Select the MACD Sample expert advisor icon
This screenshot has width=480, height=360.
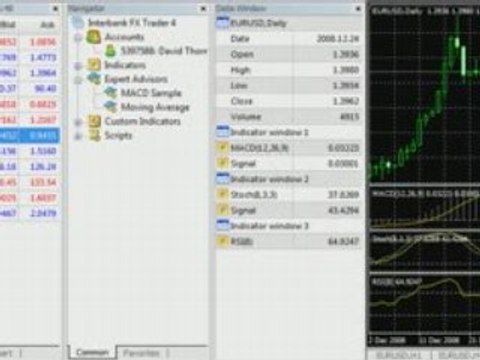click(111, 93)
